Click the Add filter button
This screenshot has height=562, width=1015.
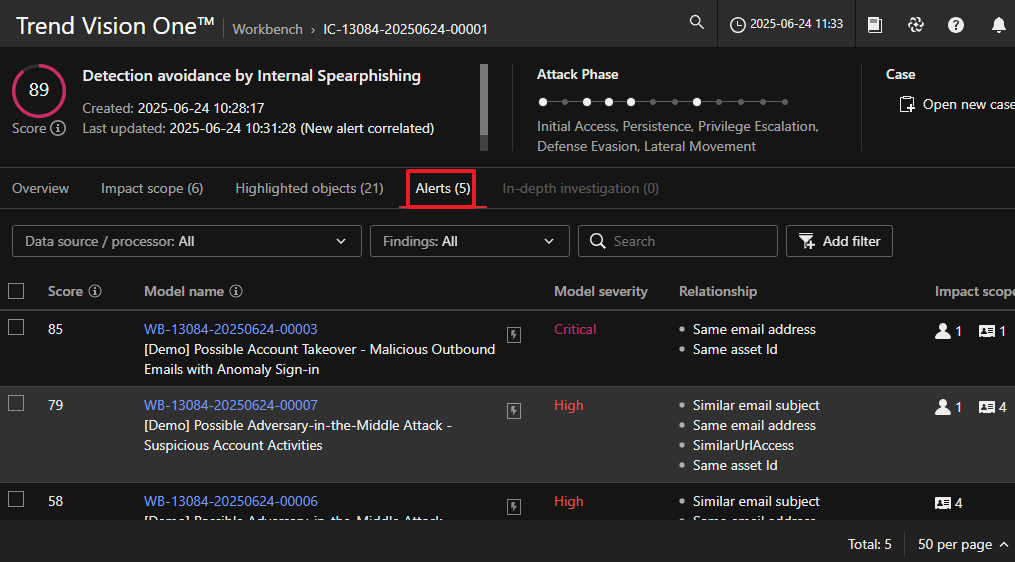[839, 241]
